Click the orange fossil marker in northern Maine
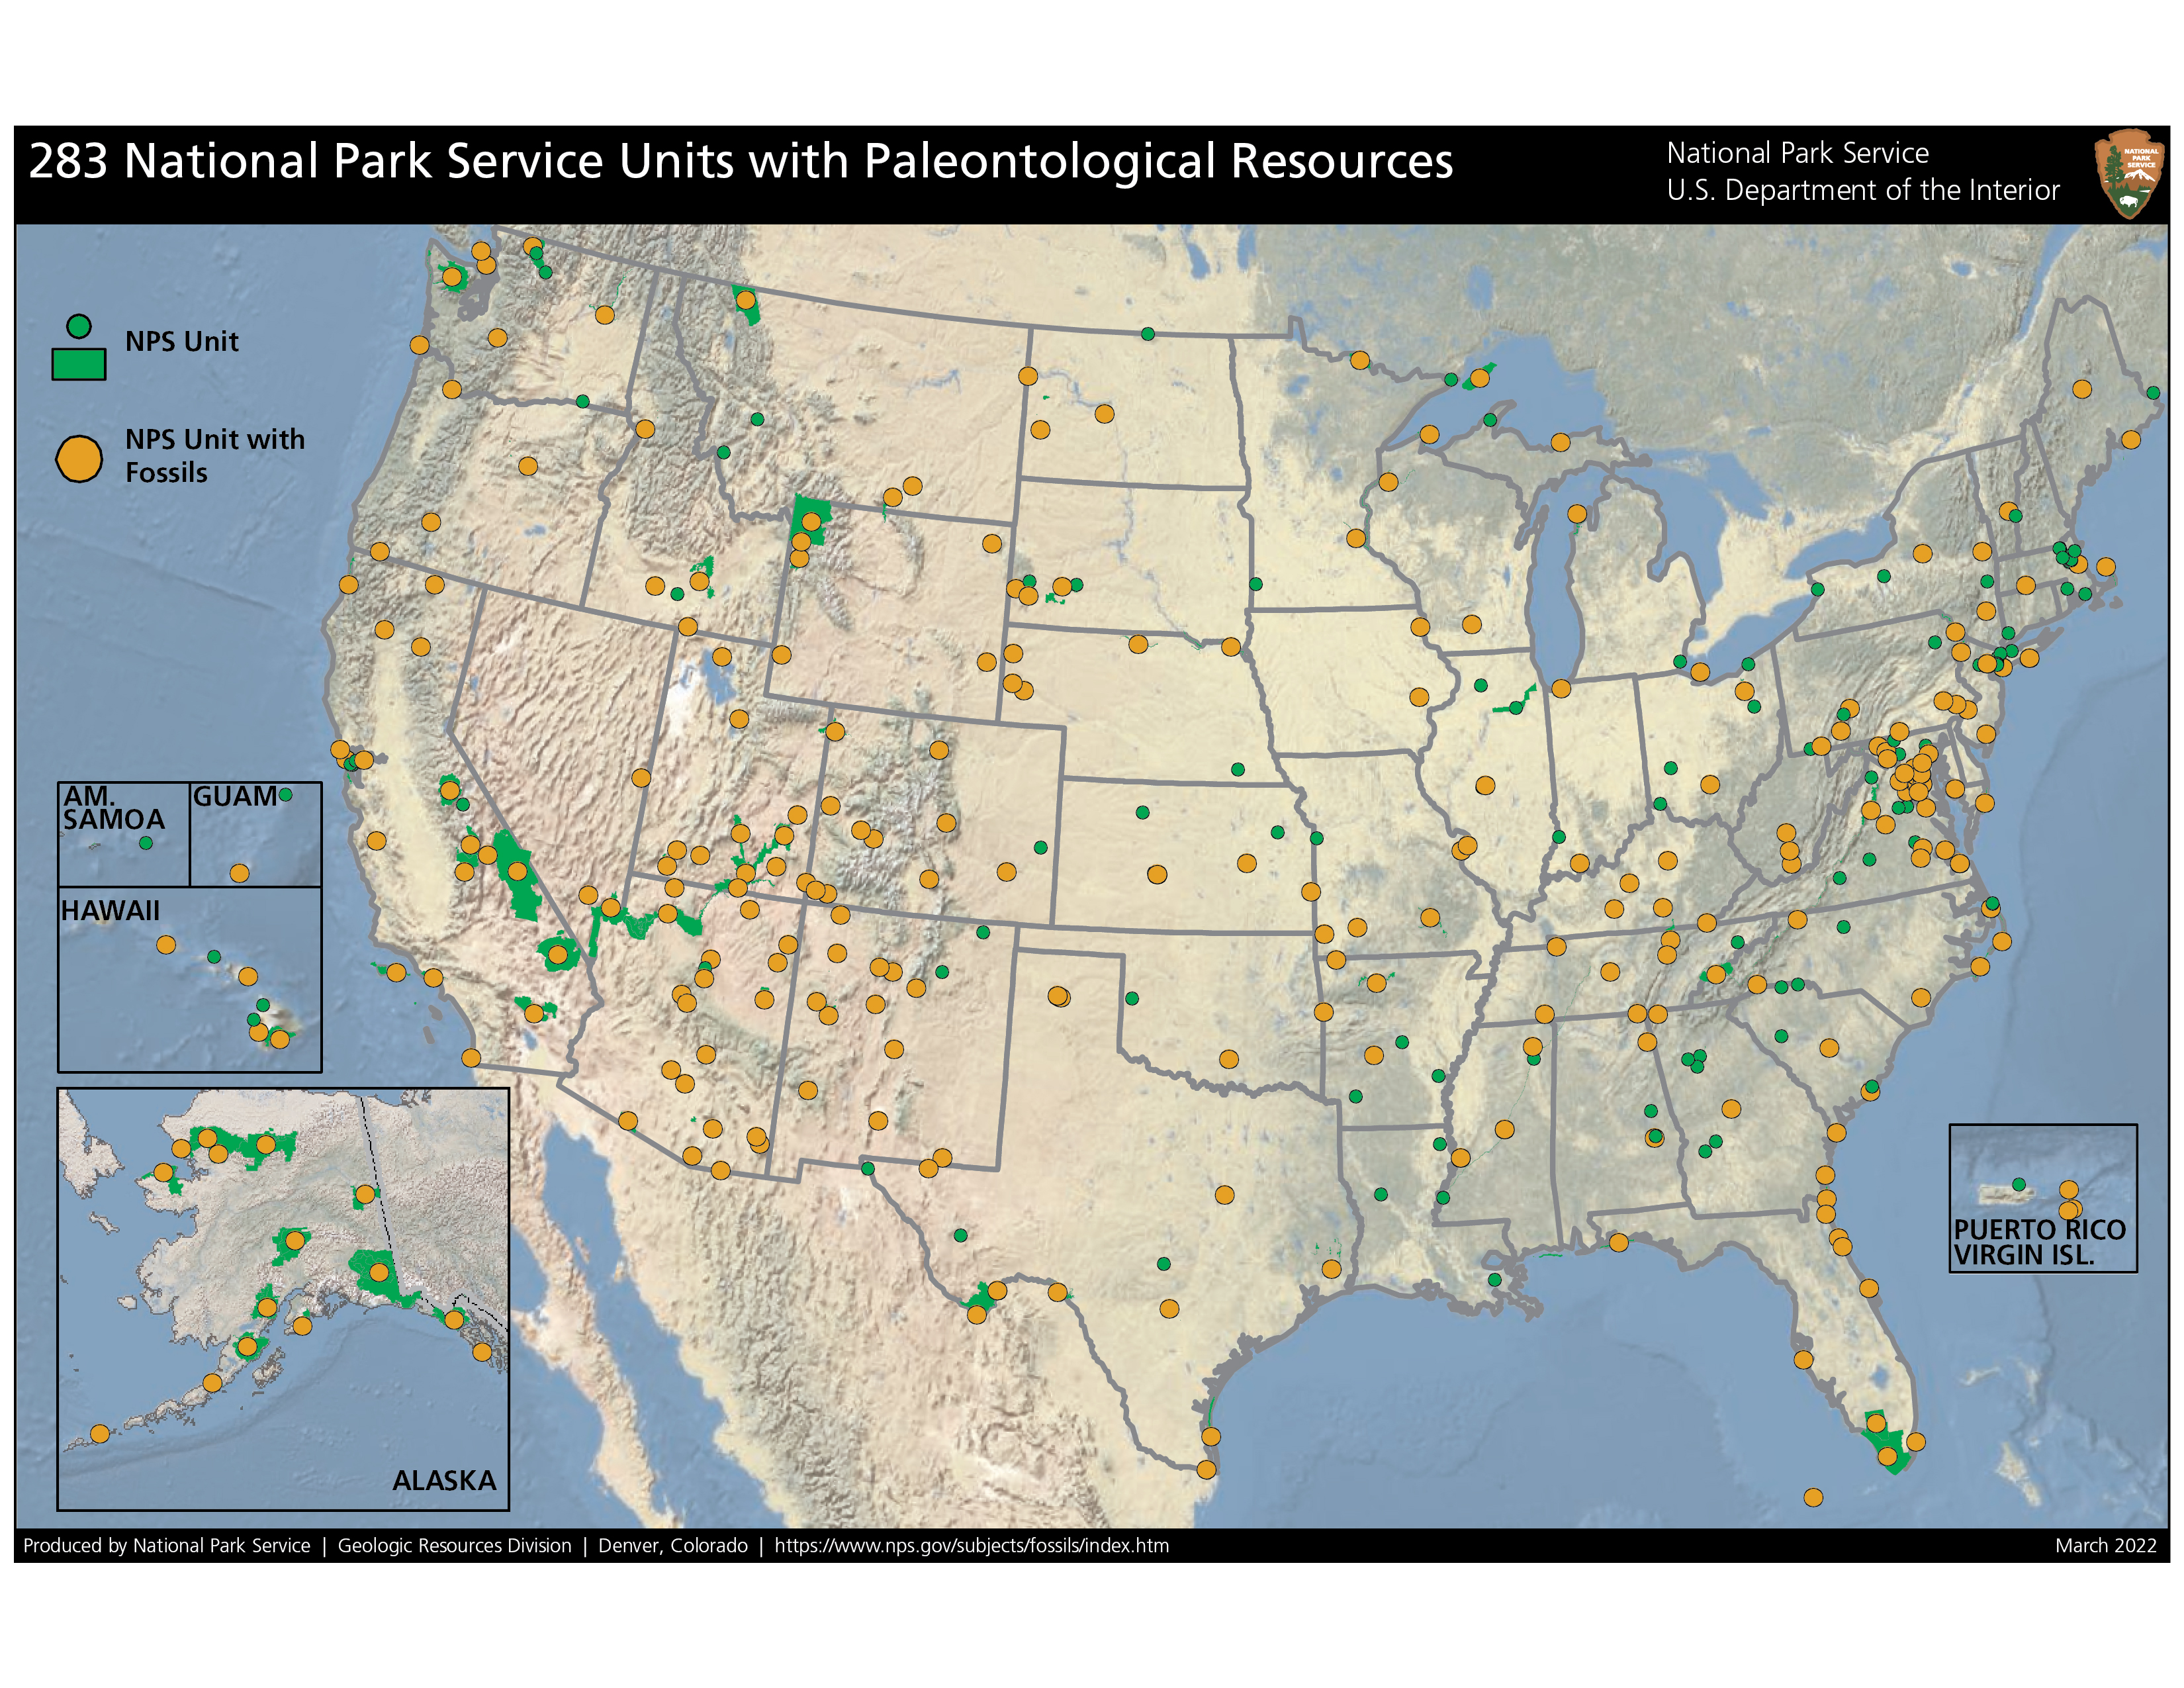The height and width of the screenshot is (1688, 2184). [x=2082, y=389]
